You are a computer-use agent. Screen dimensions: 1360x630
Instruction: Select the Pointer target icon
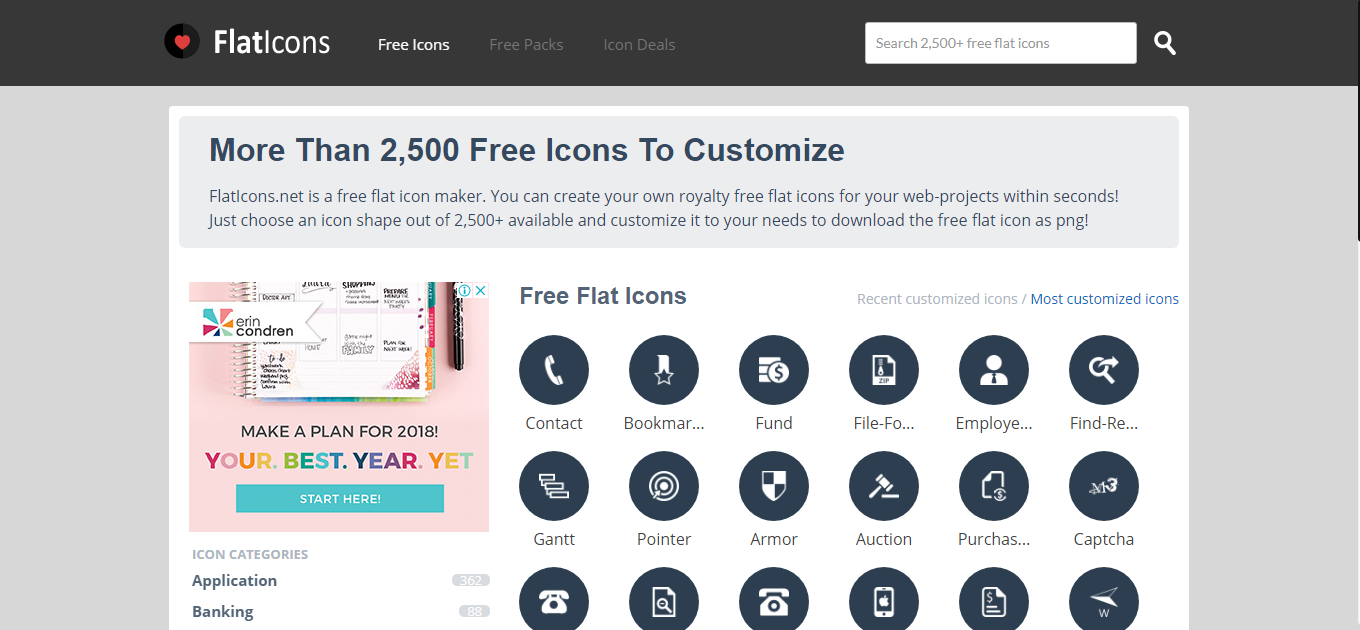[664, 487]
